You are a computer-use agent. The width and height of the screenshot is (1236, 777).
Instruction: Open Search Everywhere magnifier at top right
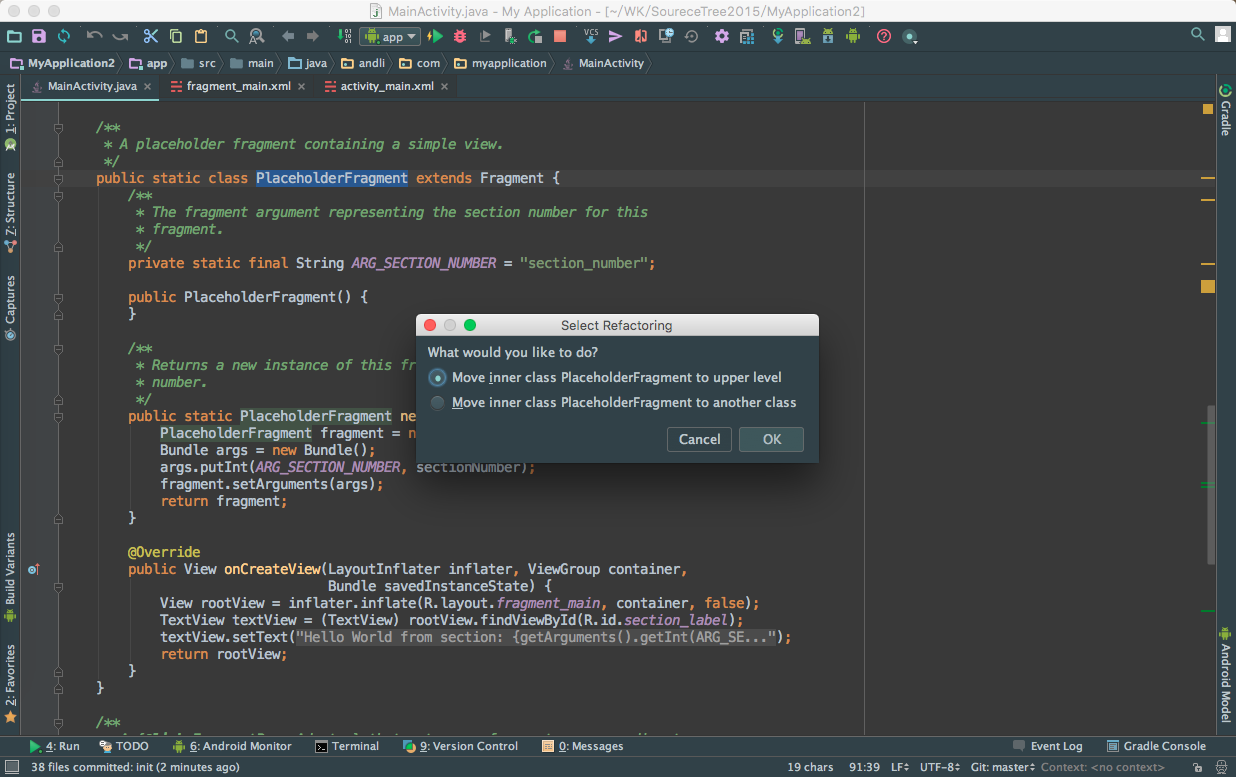click(1198, 34)
